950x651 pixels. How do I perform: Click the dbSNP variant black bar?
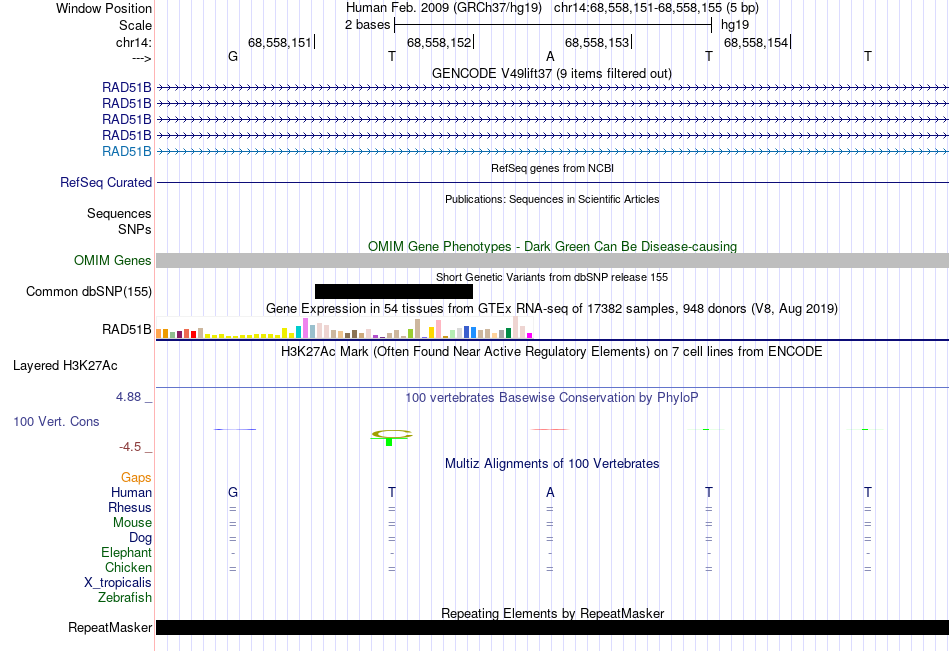click(394, 292)
